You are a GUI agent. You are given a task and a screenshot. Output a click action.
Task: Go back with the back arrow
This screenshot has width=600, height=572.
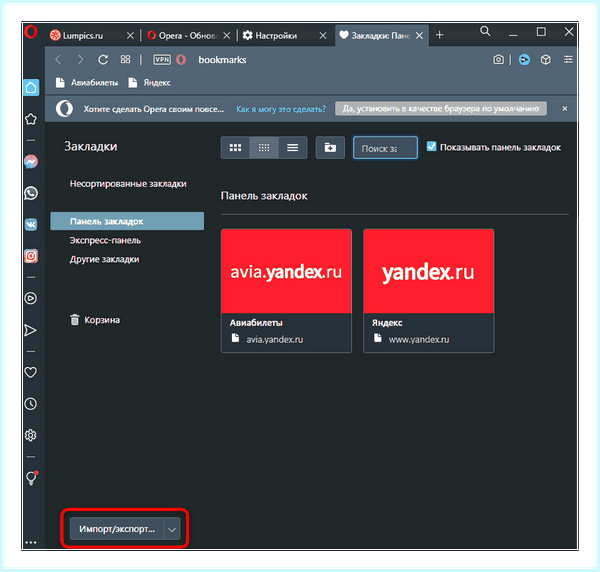click(58, 59)
